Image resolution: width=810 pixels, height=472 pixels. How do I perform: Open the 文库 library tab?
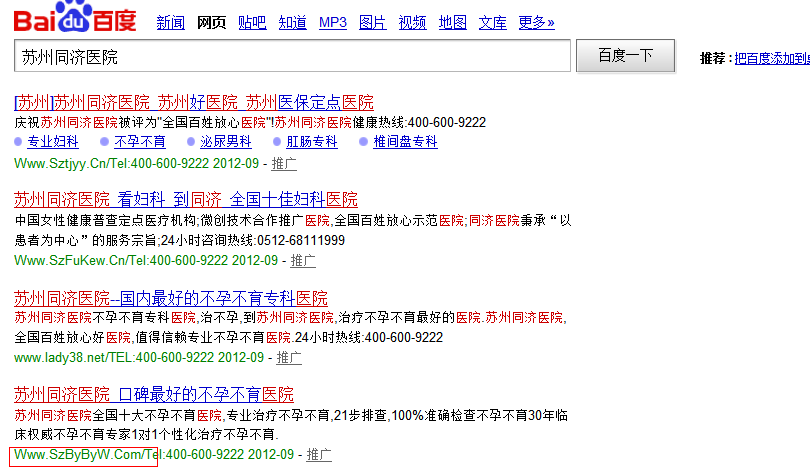492,23
